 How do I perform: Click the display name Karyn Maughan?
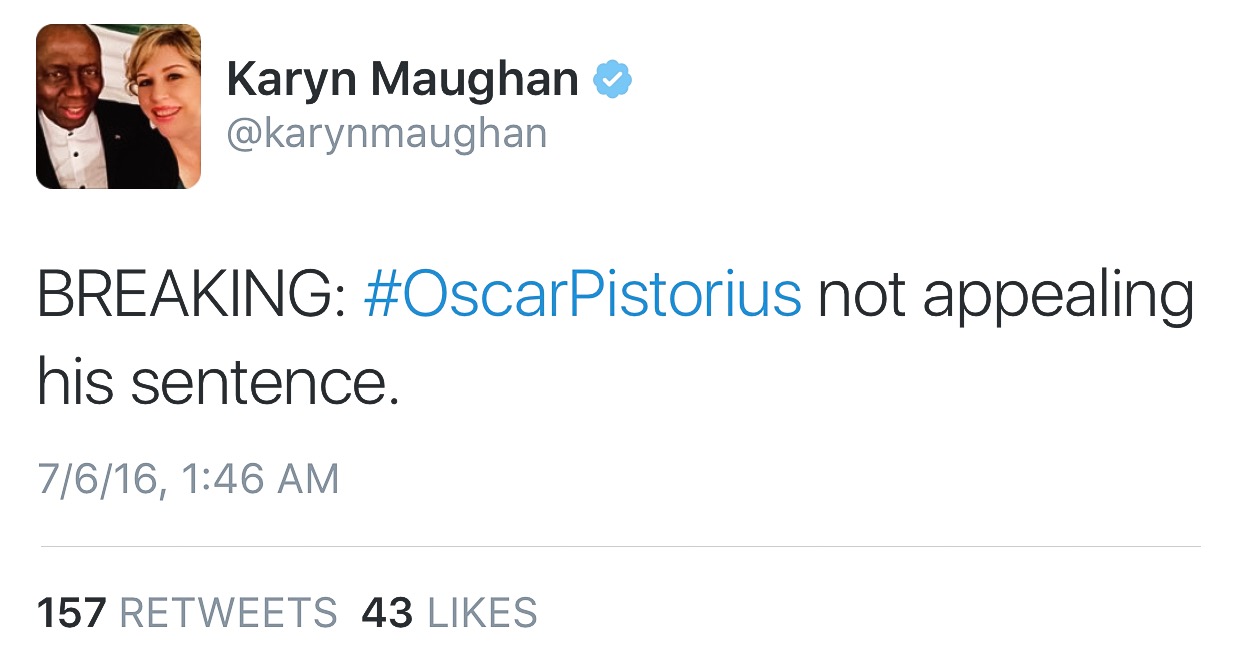[x=402, y=79]
